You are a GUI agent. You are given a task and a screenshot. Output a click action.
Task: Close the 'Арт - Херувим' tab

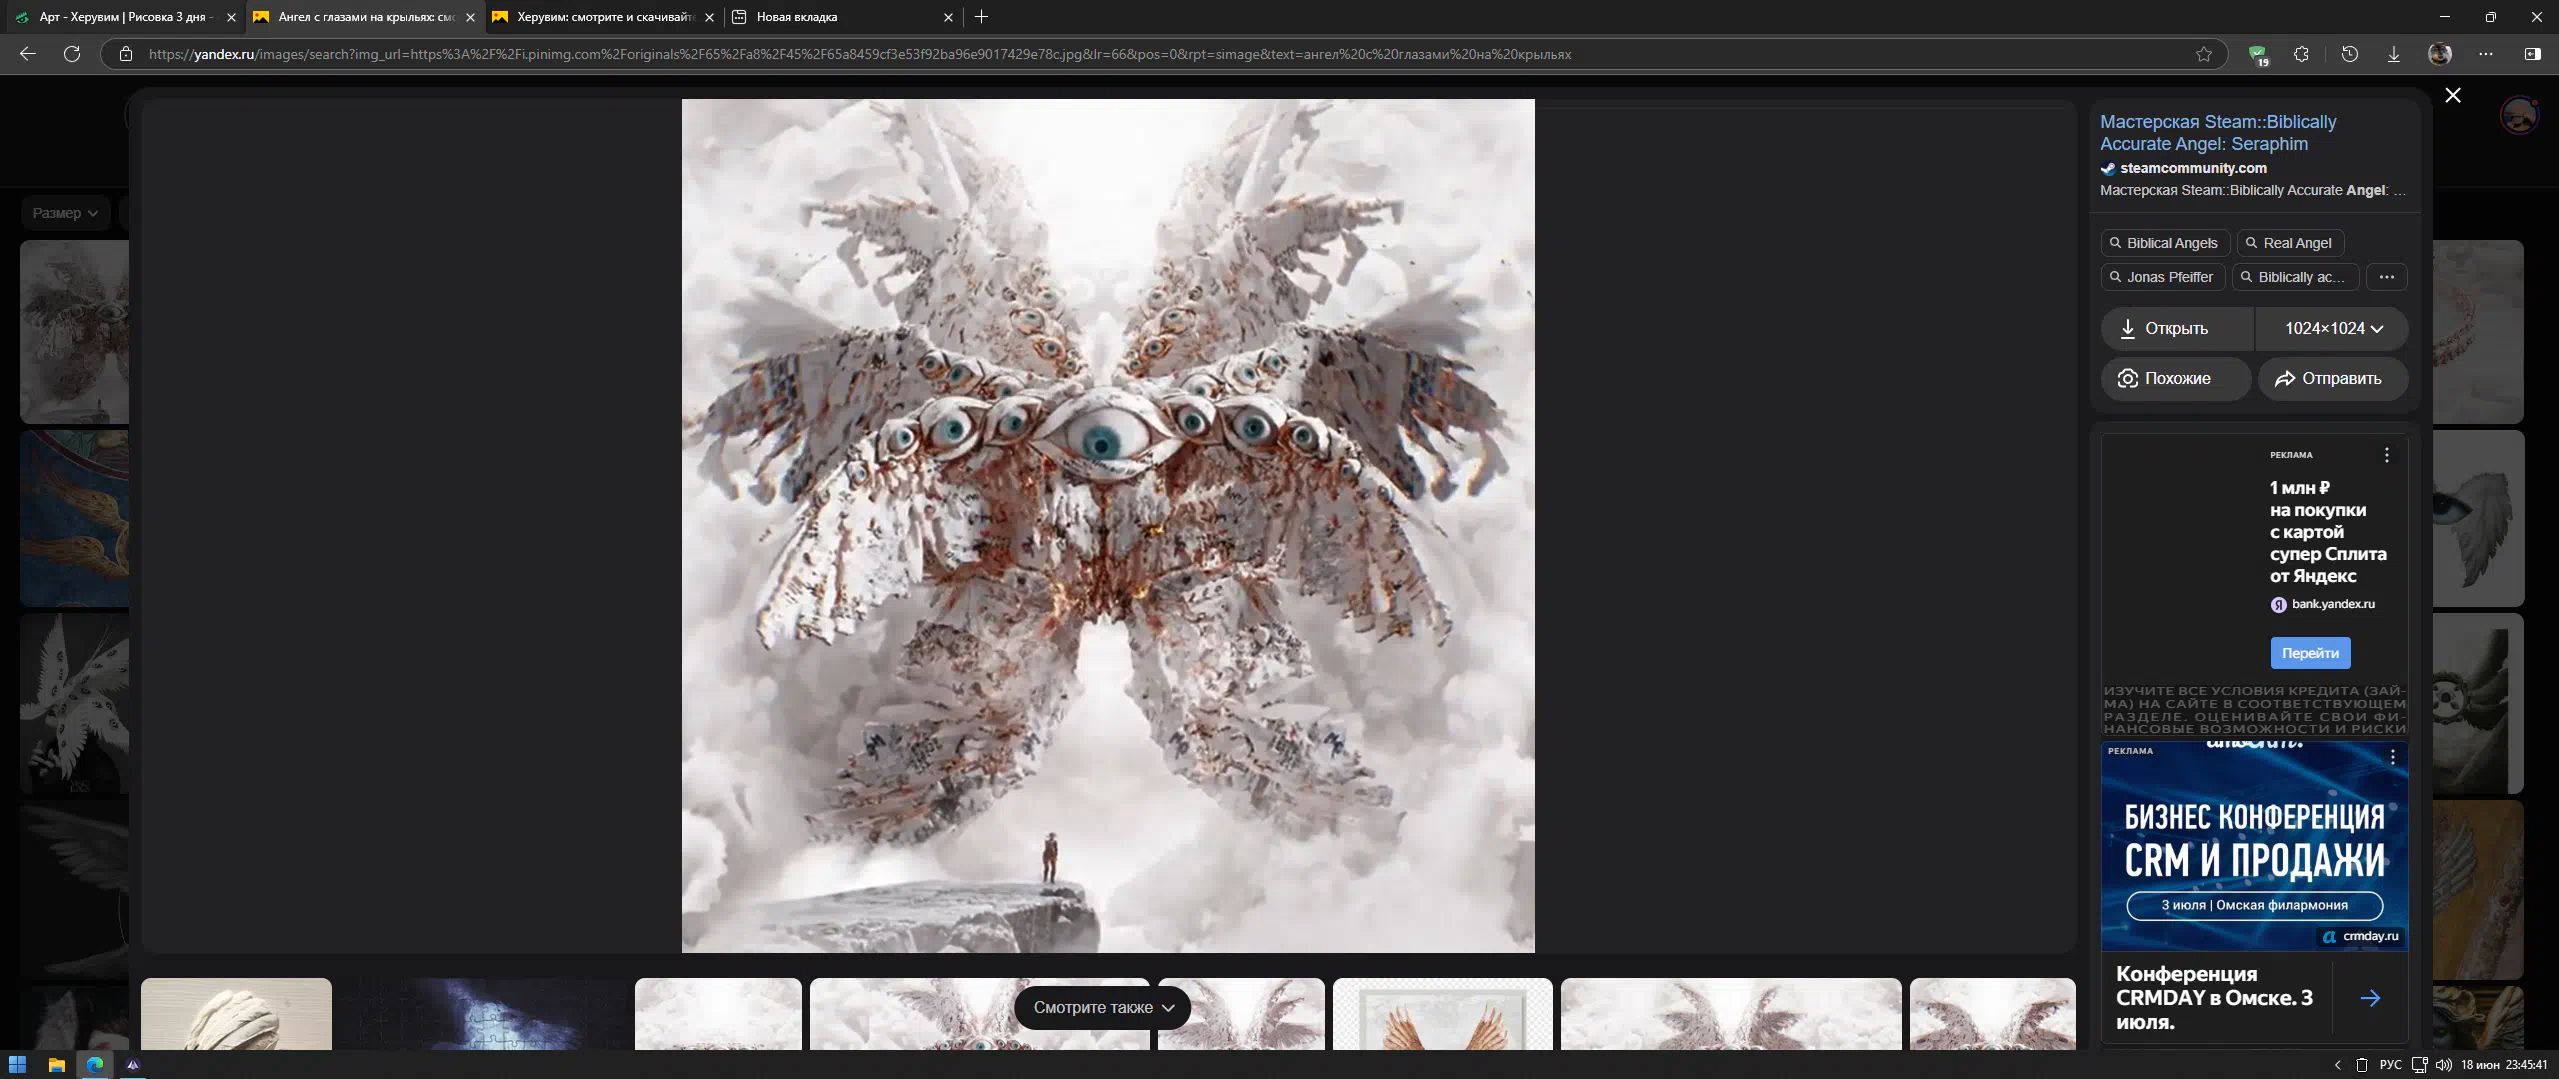point(231,17)
